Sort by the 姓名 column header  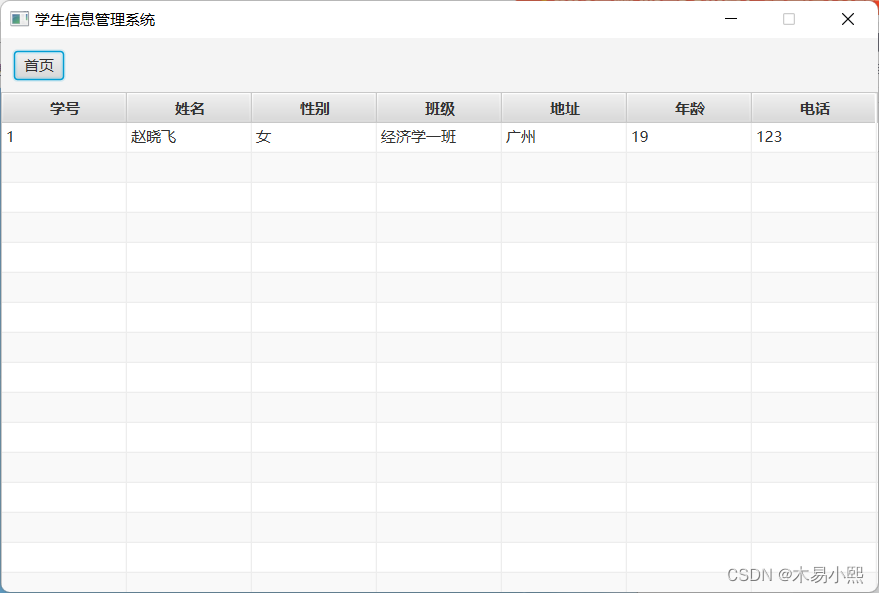189,108
